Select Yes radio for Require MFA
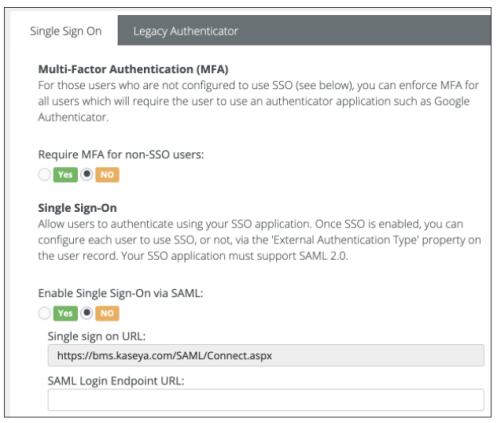497x423 pixels. [x=44, y=174]
